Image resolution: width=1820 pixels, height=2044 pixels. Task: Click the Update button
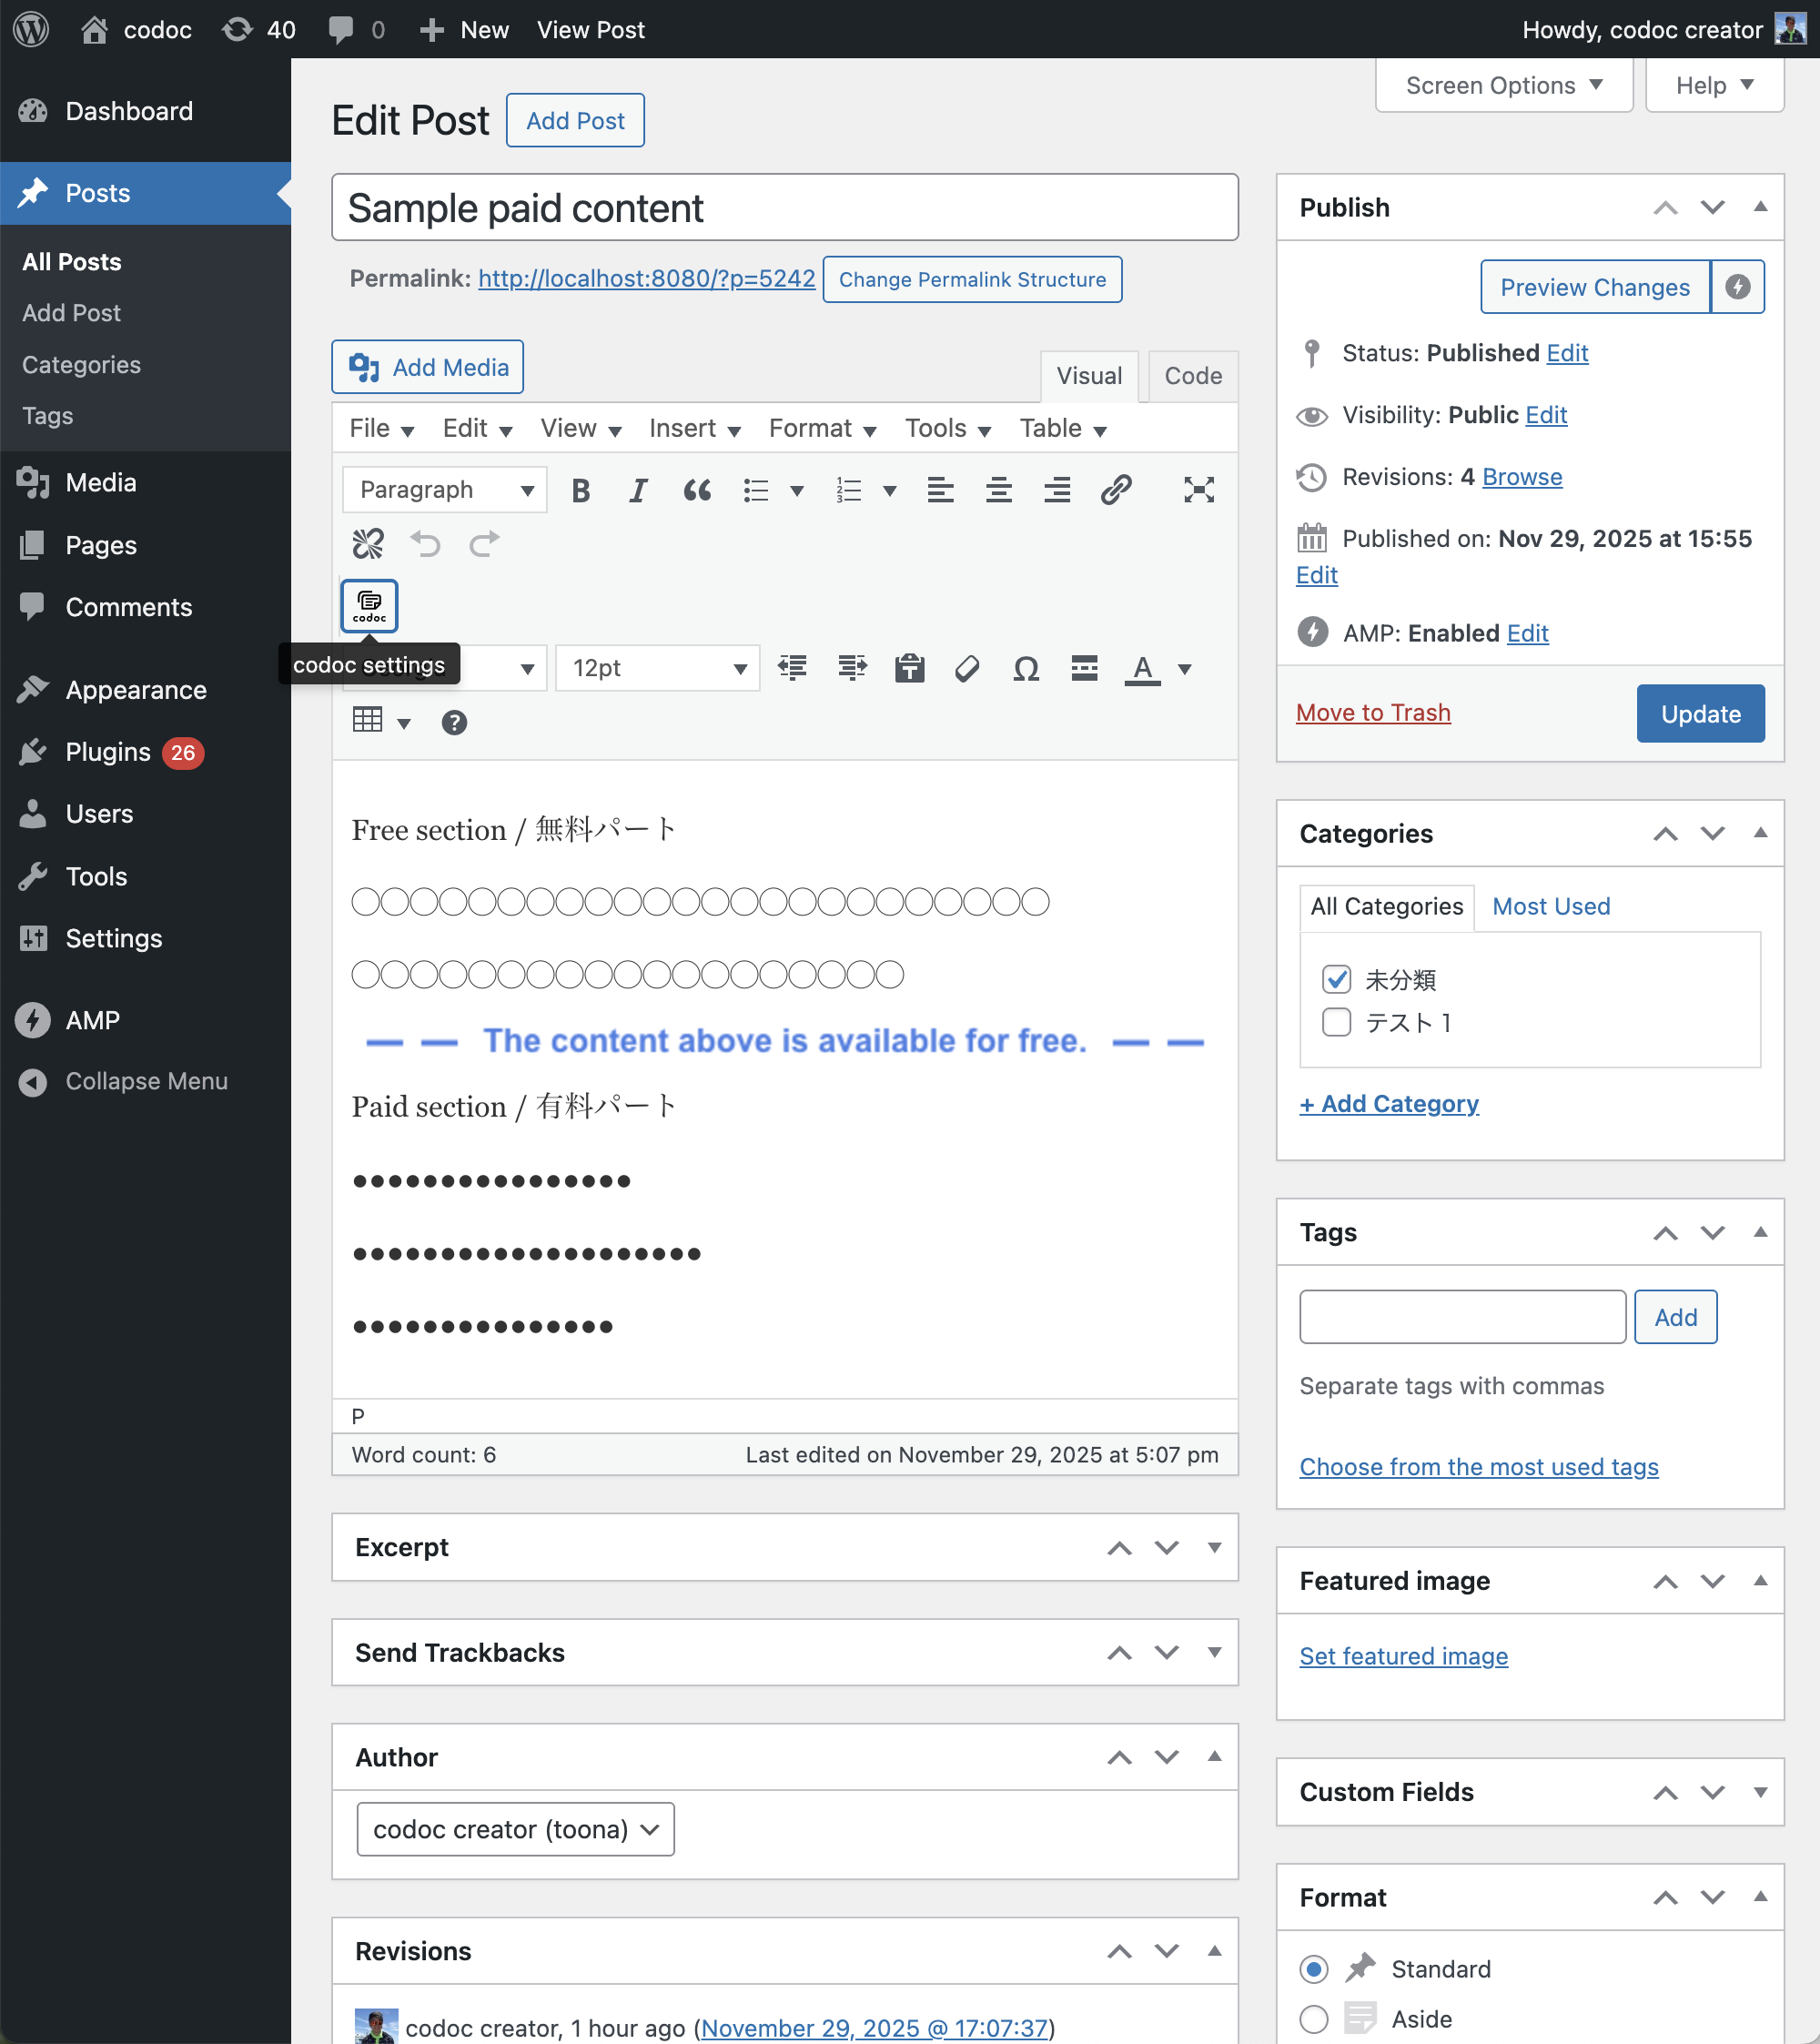tap(1699, 713)
